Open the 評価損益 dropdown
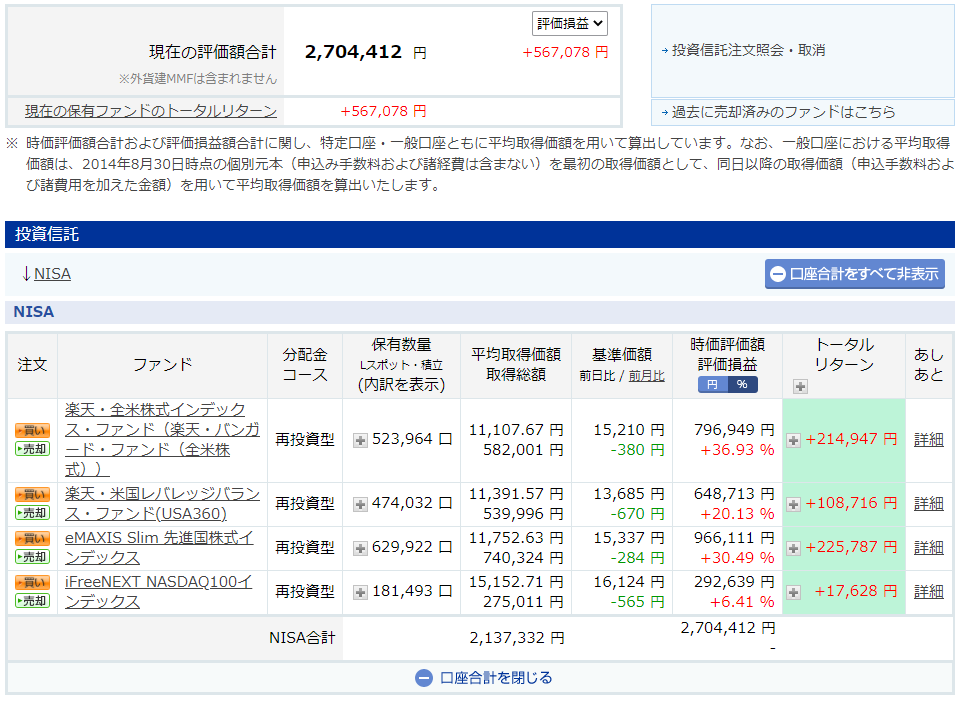This screenshot has height=701, width=960. point(569,24)
